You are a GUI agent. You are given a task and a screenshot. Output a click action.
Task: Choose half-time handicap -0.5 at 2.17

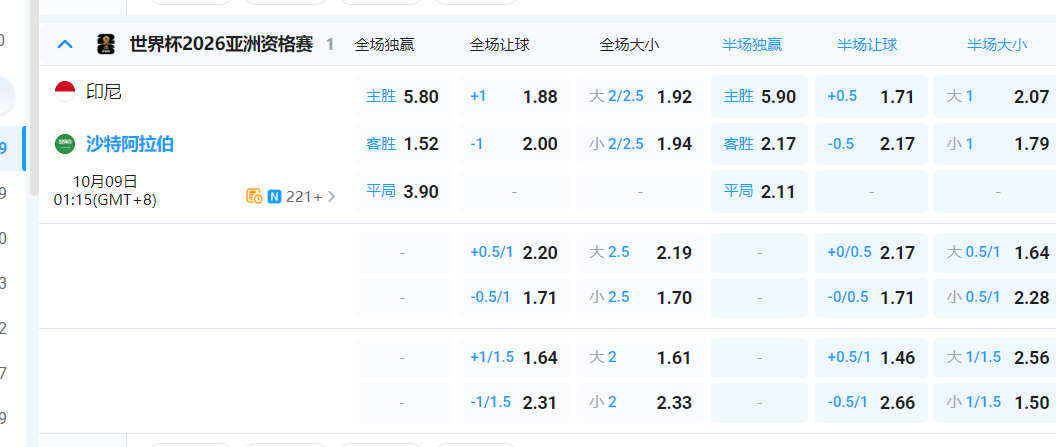tap(870, 144)
